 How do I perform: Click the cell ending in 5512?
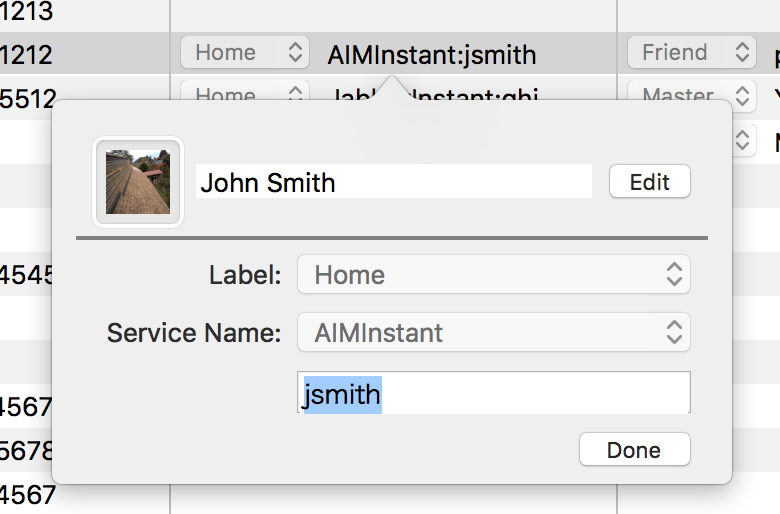click(27, 97)
